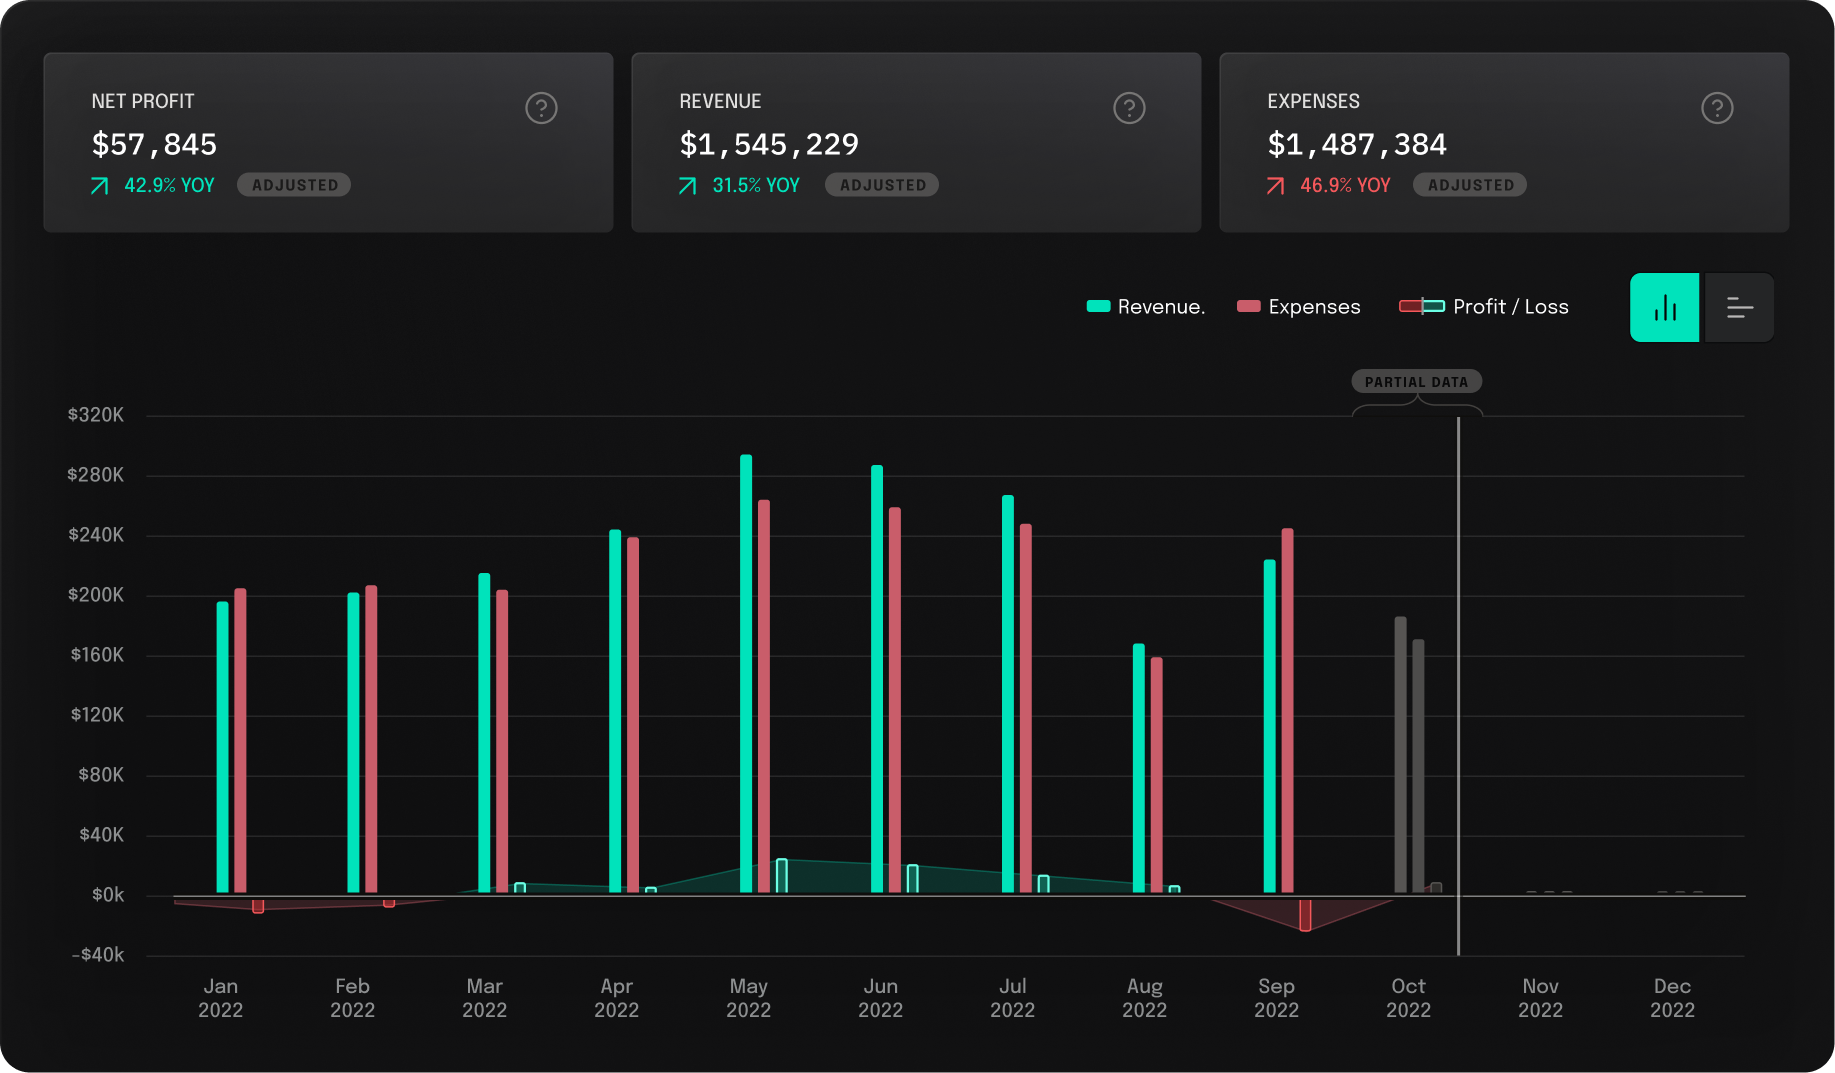The image size is (1835, 1073).
Task: Open the Revenue card help icon
Action: pyautogui.click(x=1129, y=108)
